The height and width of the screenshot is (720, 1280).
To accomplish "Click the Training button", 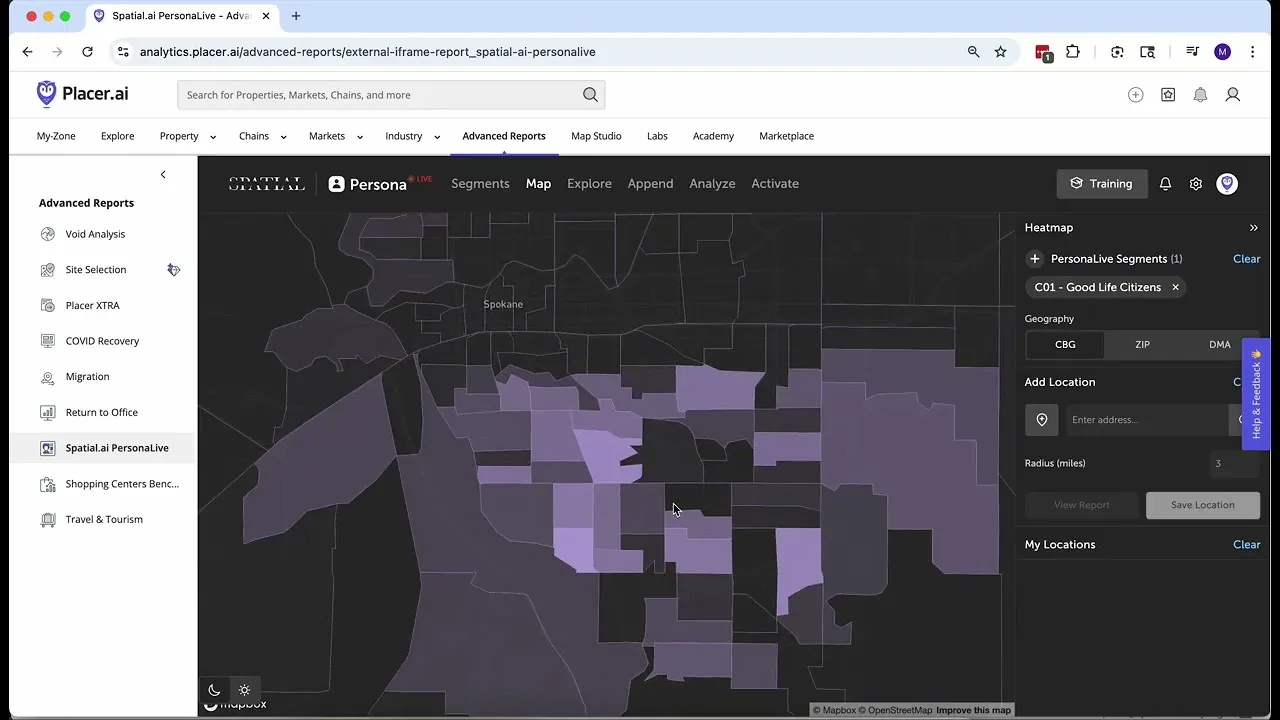I will [1101, 184].
